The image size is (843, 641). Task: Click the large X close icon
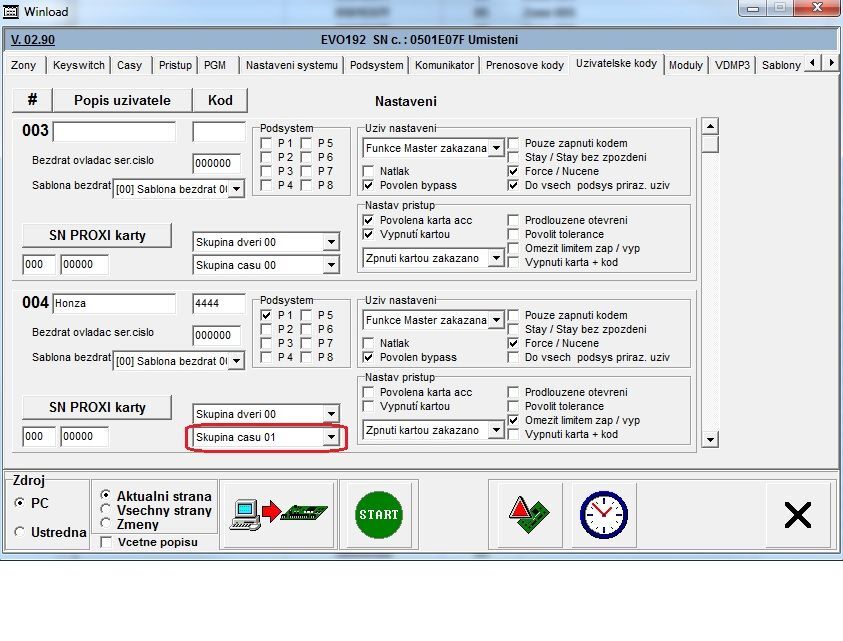point(797,514)
